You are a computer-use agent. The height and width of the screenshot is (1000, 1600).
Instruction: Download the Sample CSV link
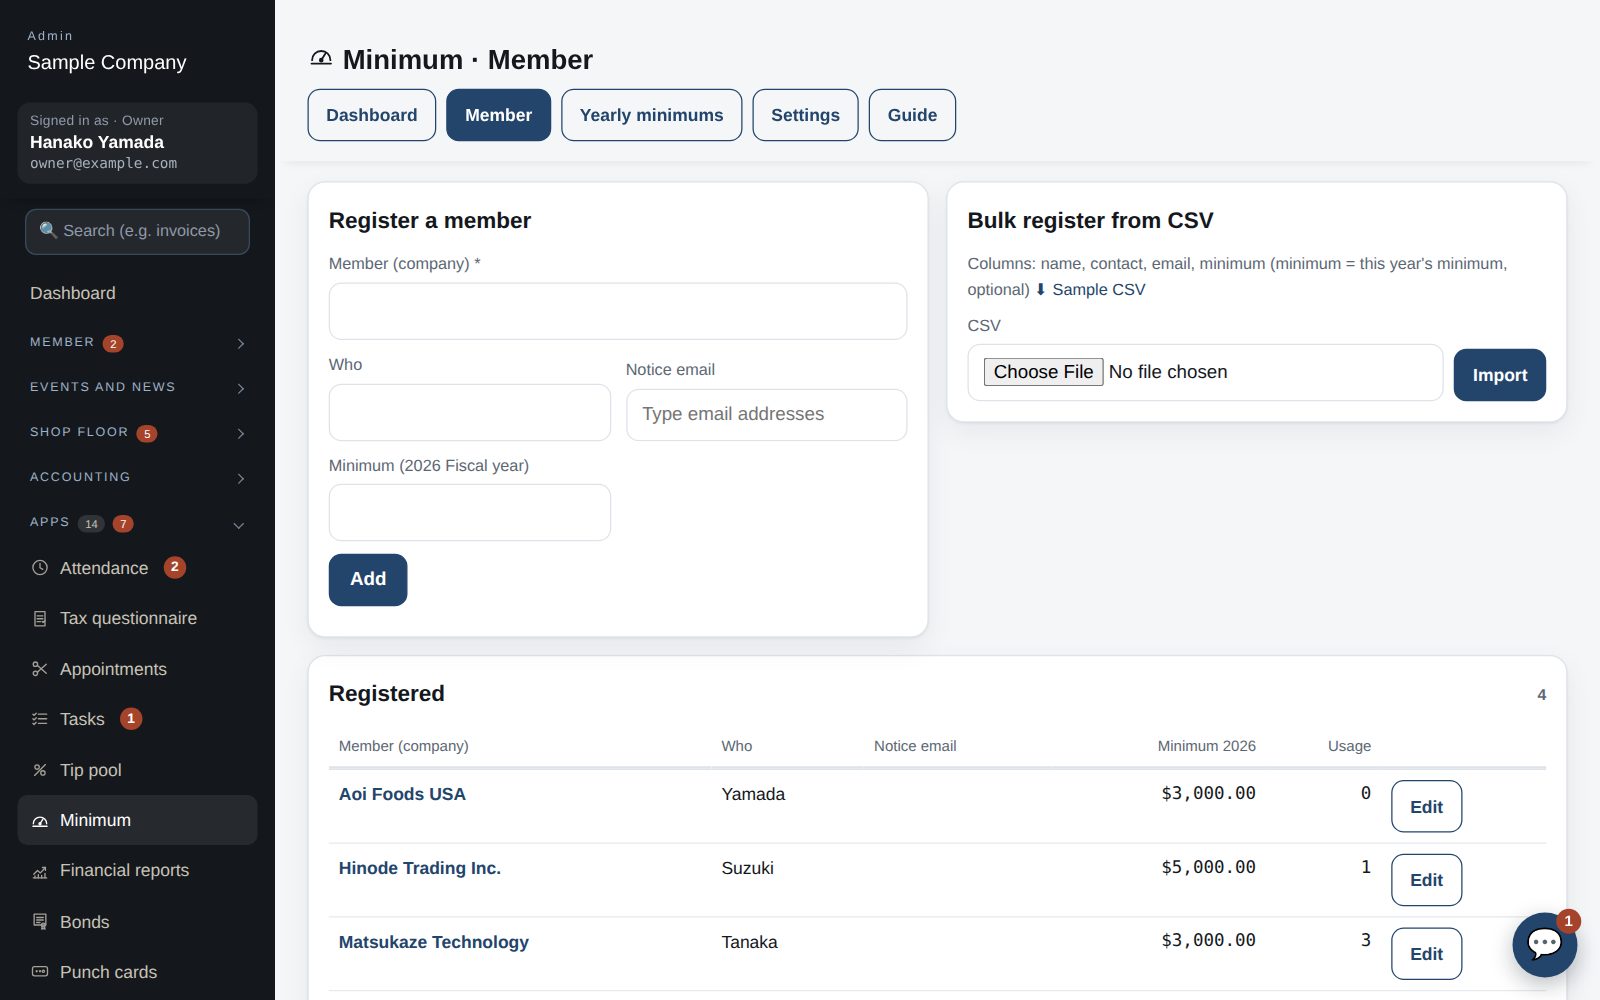pos(1090,289)
